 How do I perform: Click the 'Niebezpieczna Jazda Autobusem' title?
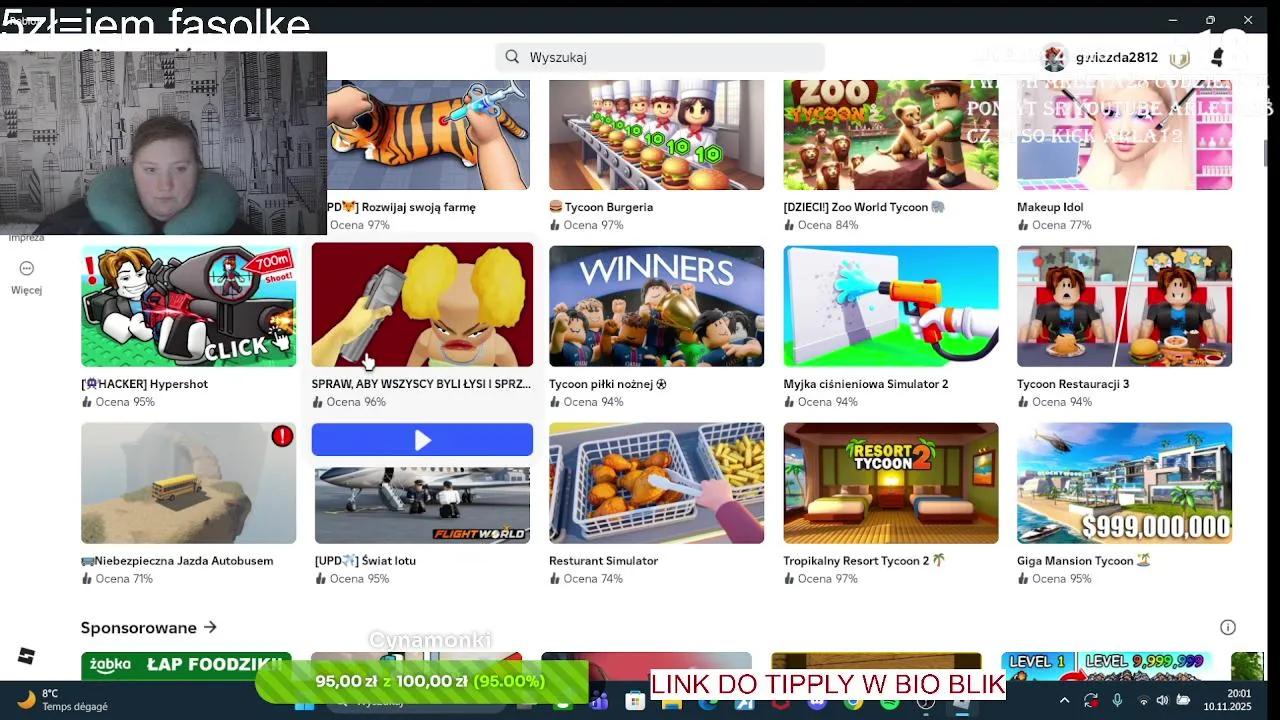pyautogui.click(x=177, y=561)
